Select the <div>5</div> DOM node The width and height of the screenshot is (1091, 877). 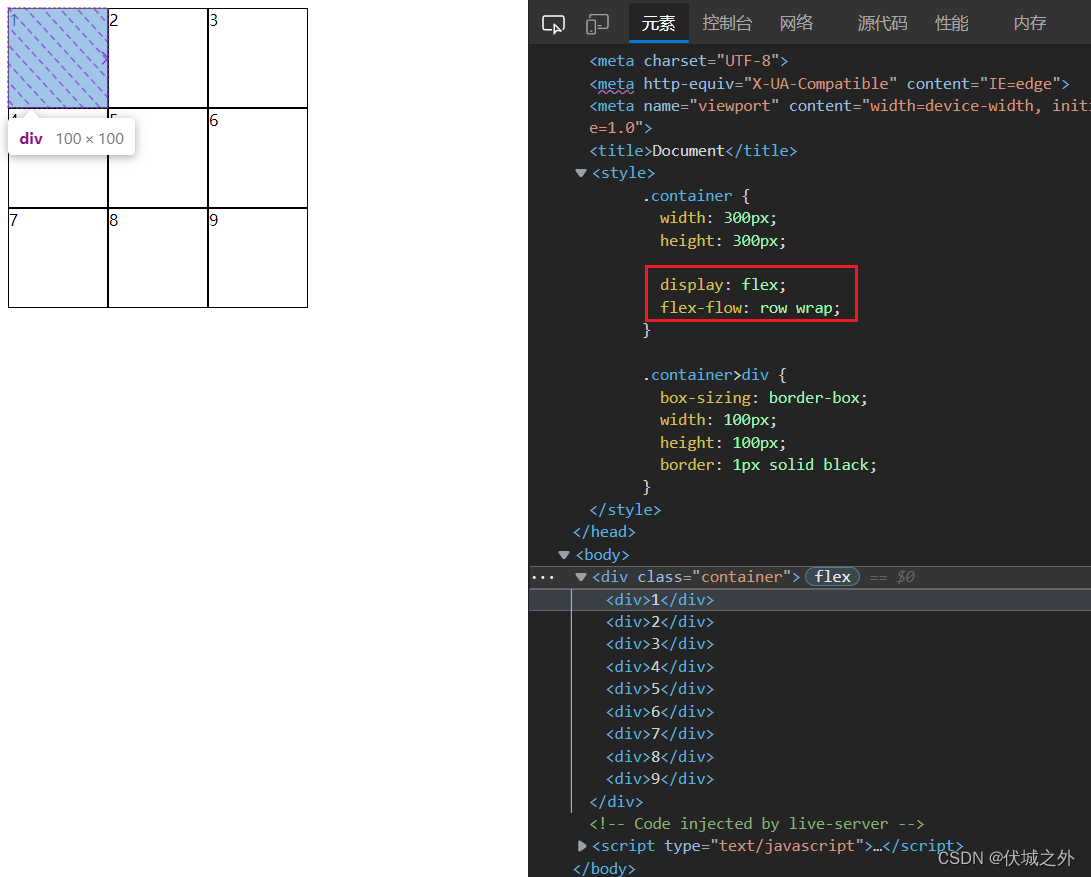click(x=660, y=689)
